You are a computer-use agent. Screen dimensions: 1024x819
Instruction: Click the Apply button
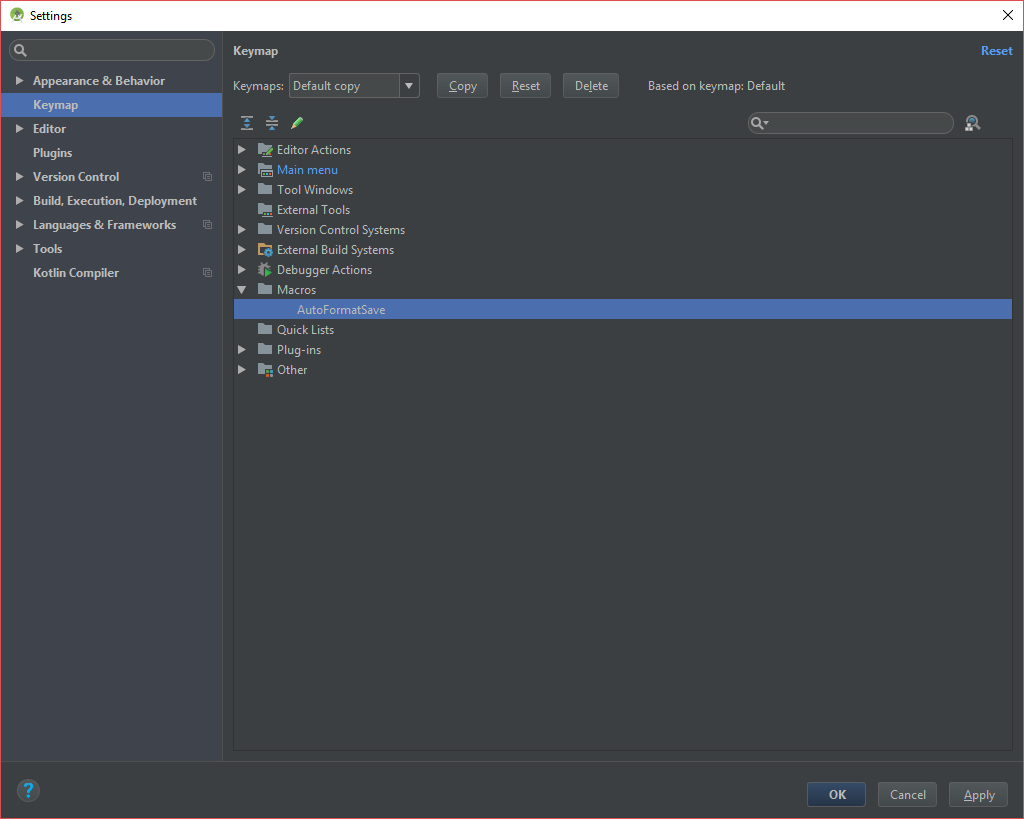click(978, 794)
